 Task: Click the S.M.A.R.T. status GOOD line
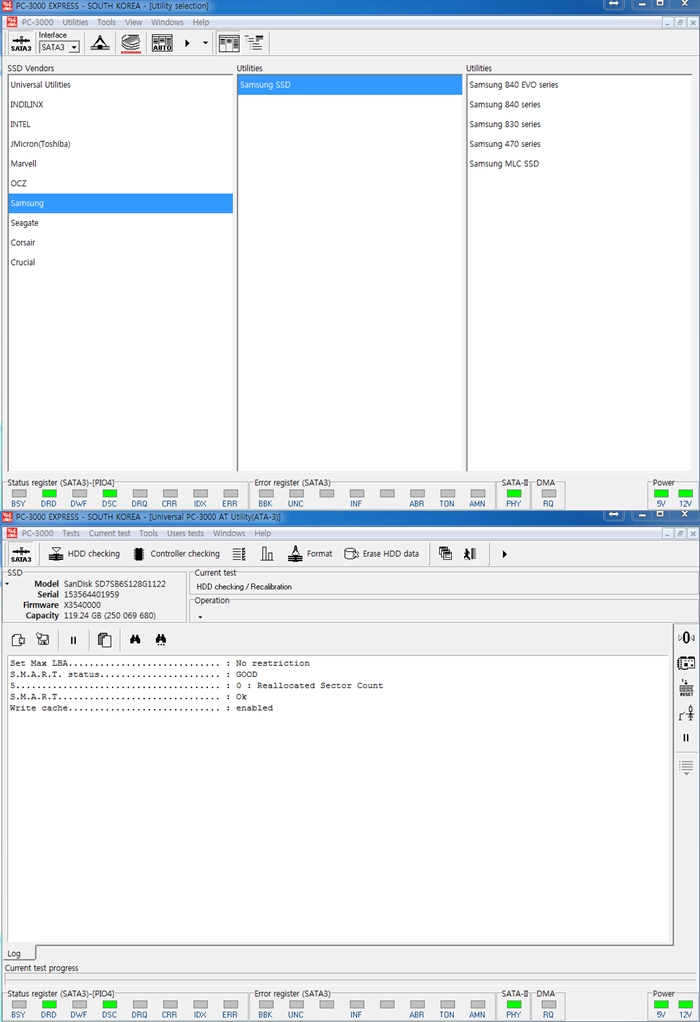coord(134,675)
